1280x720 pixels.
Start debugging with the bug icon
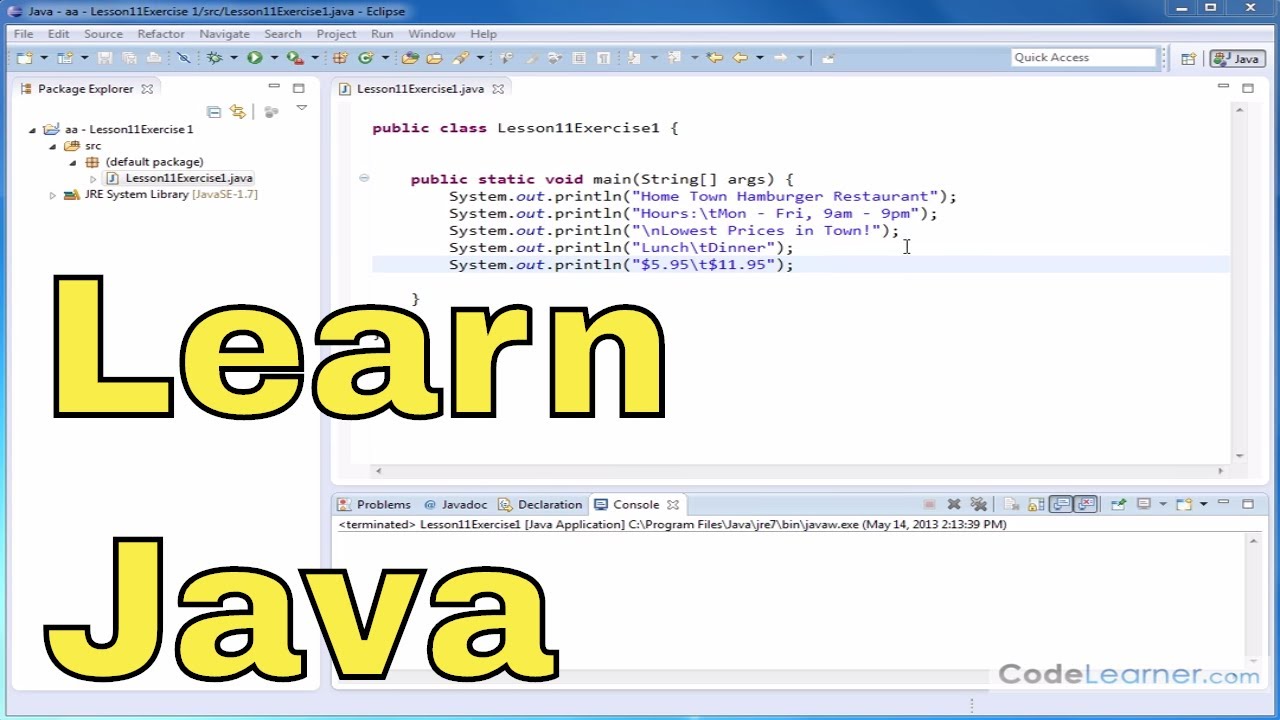215,58
